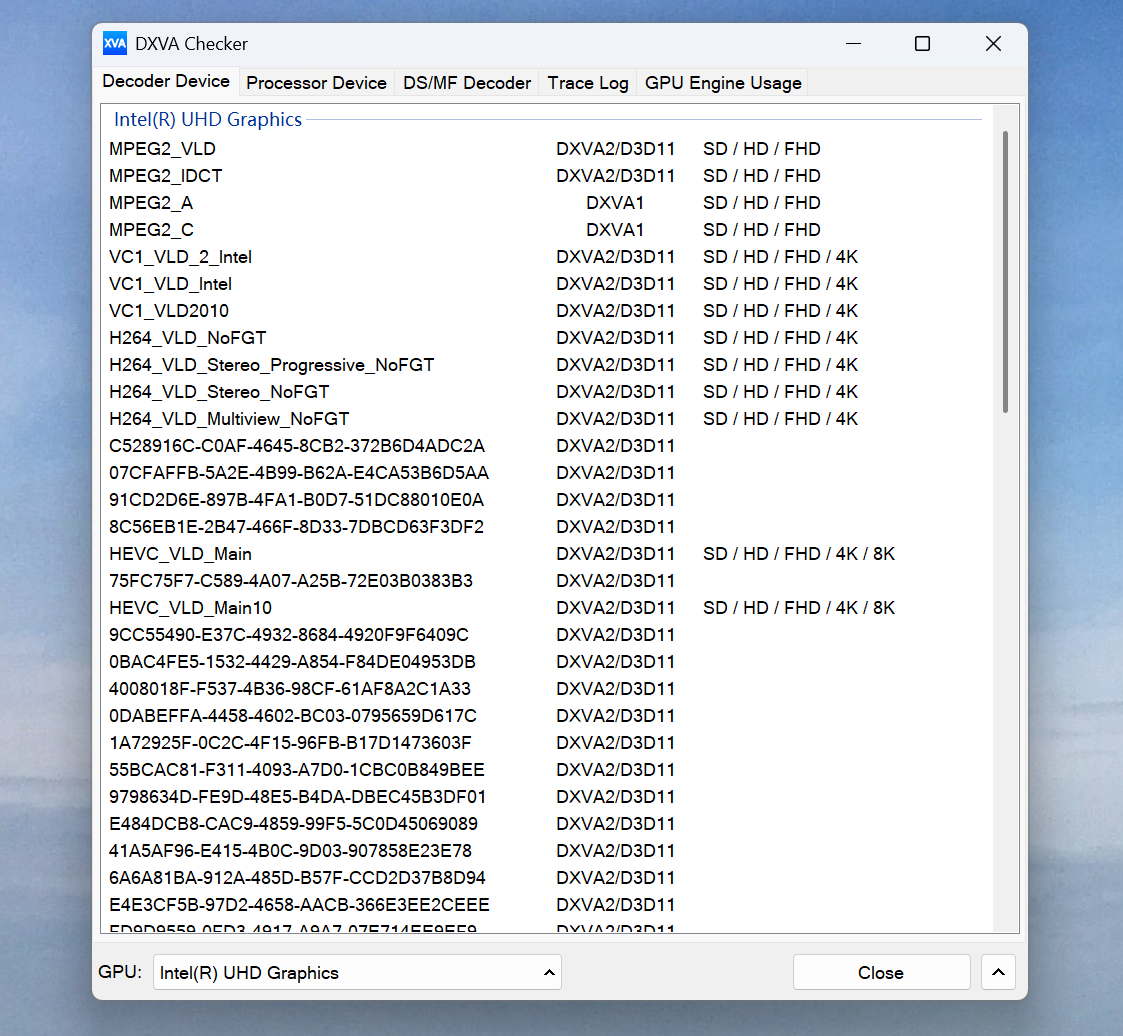Click DXVA1 value in MPEG2_C row
The width and height of the screenshot is (1123, 1036).
[x=615, y=230]
